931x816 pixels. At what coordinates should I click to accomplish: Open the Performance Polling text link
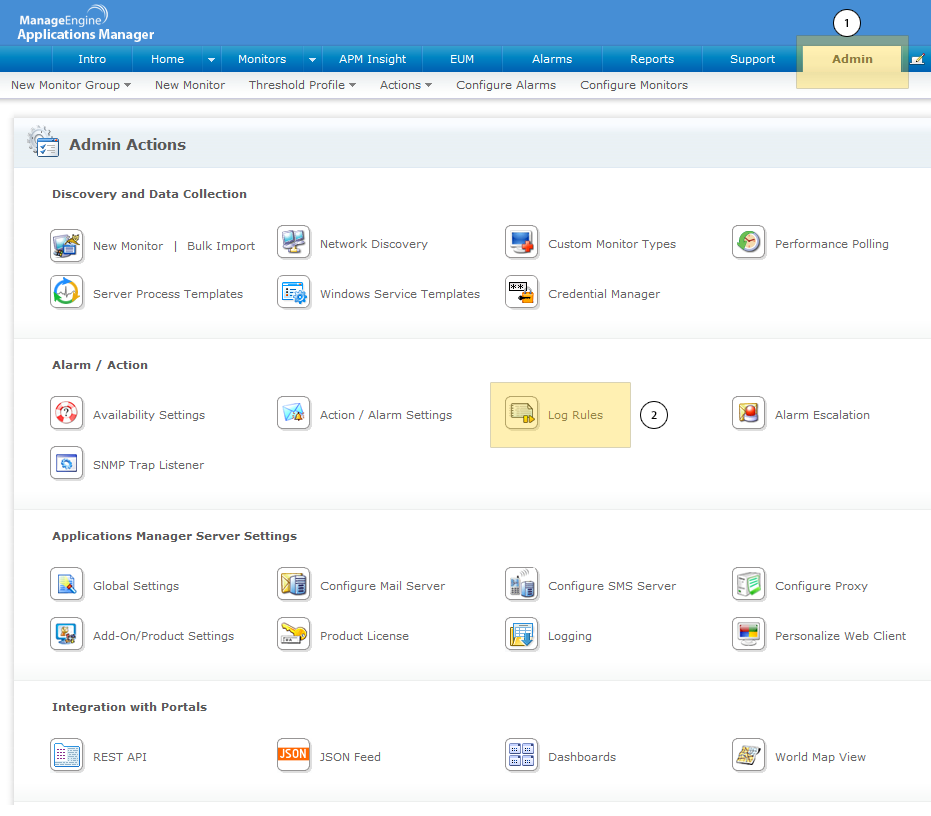point(832,244)
